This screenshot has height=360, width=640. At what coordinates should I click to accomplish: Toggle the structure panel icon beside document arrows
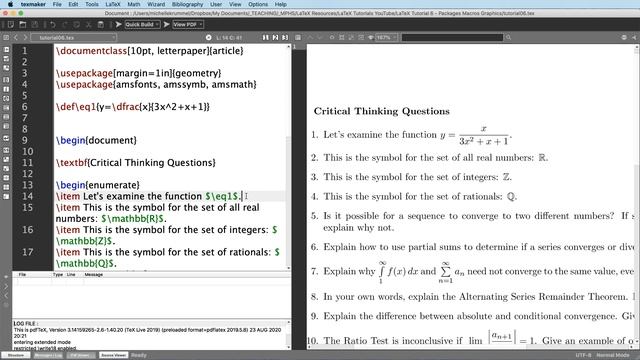(6, 38)
